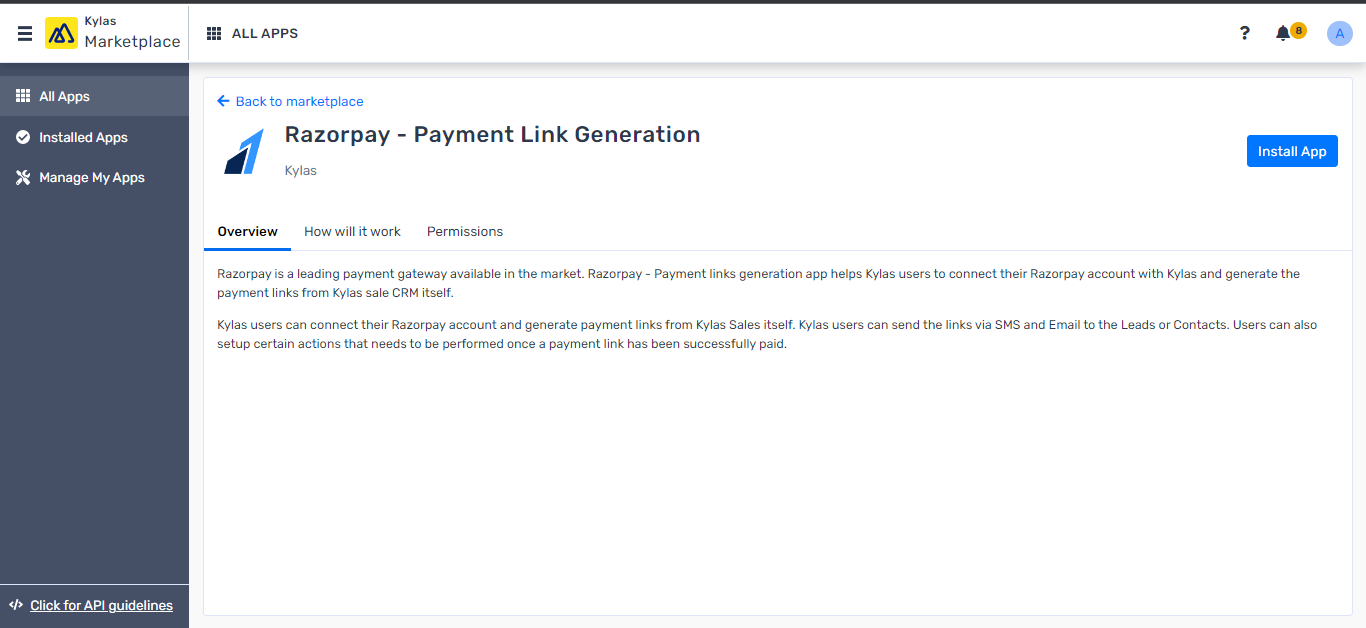Switch to the Overview tab

coord(247,231)
